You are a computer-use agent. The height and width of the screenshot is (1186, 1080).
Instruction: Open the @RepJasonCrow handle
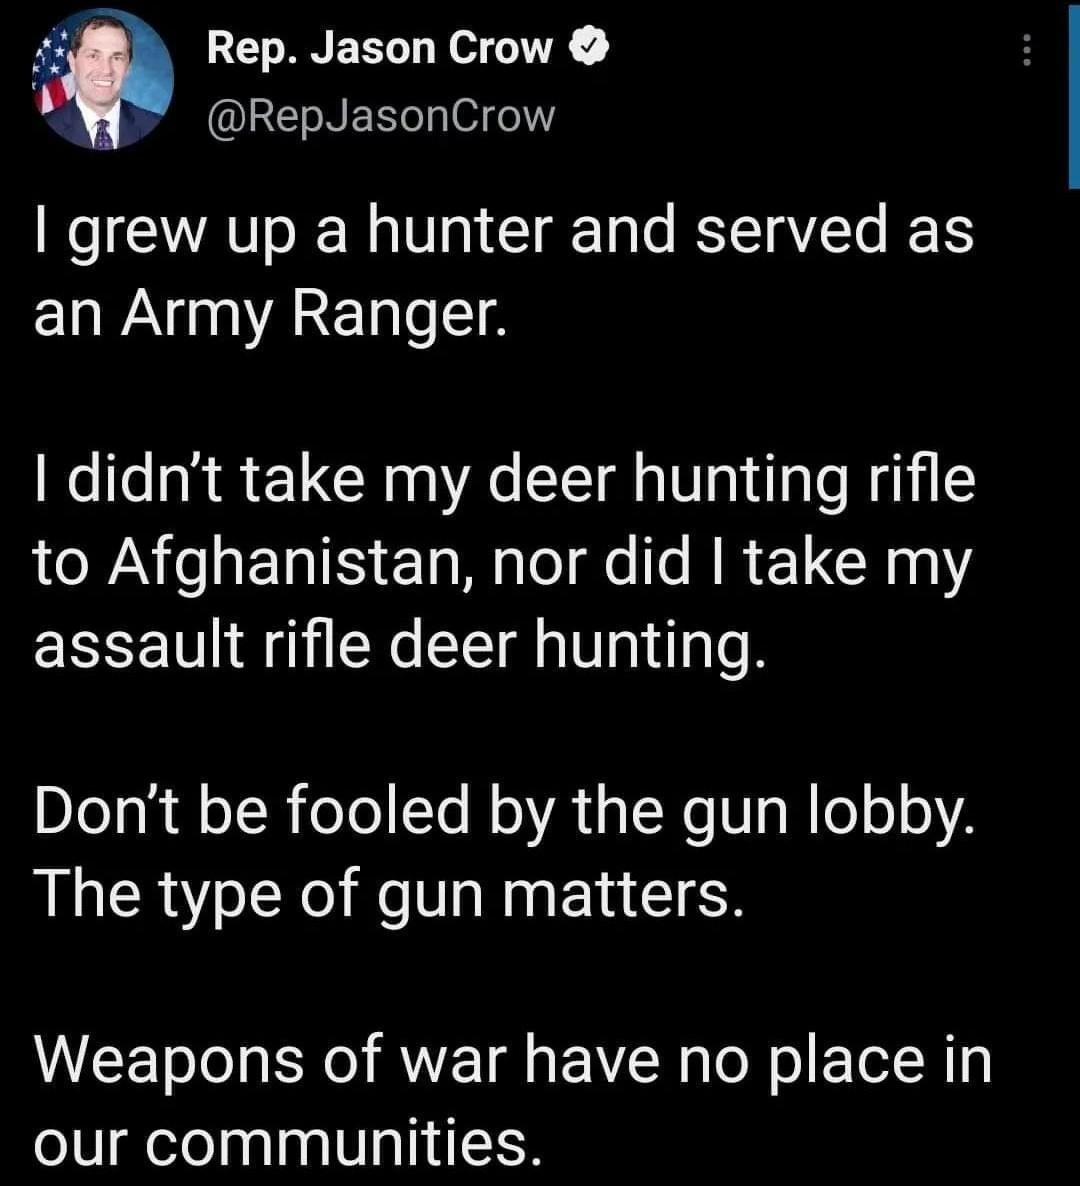click(380, 114)
